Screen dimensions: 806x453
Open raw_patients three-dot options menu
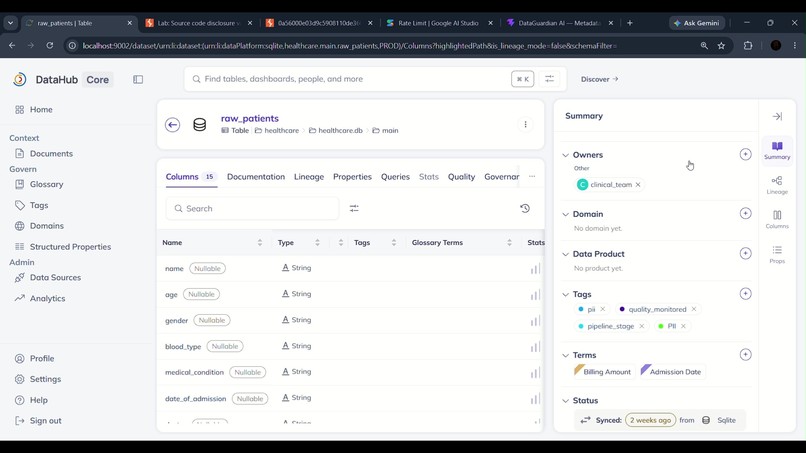coord(525,124)
